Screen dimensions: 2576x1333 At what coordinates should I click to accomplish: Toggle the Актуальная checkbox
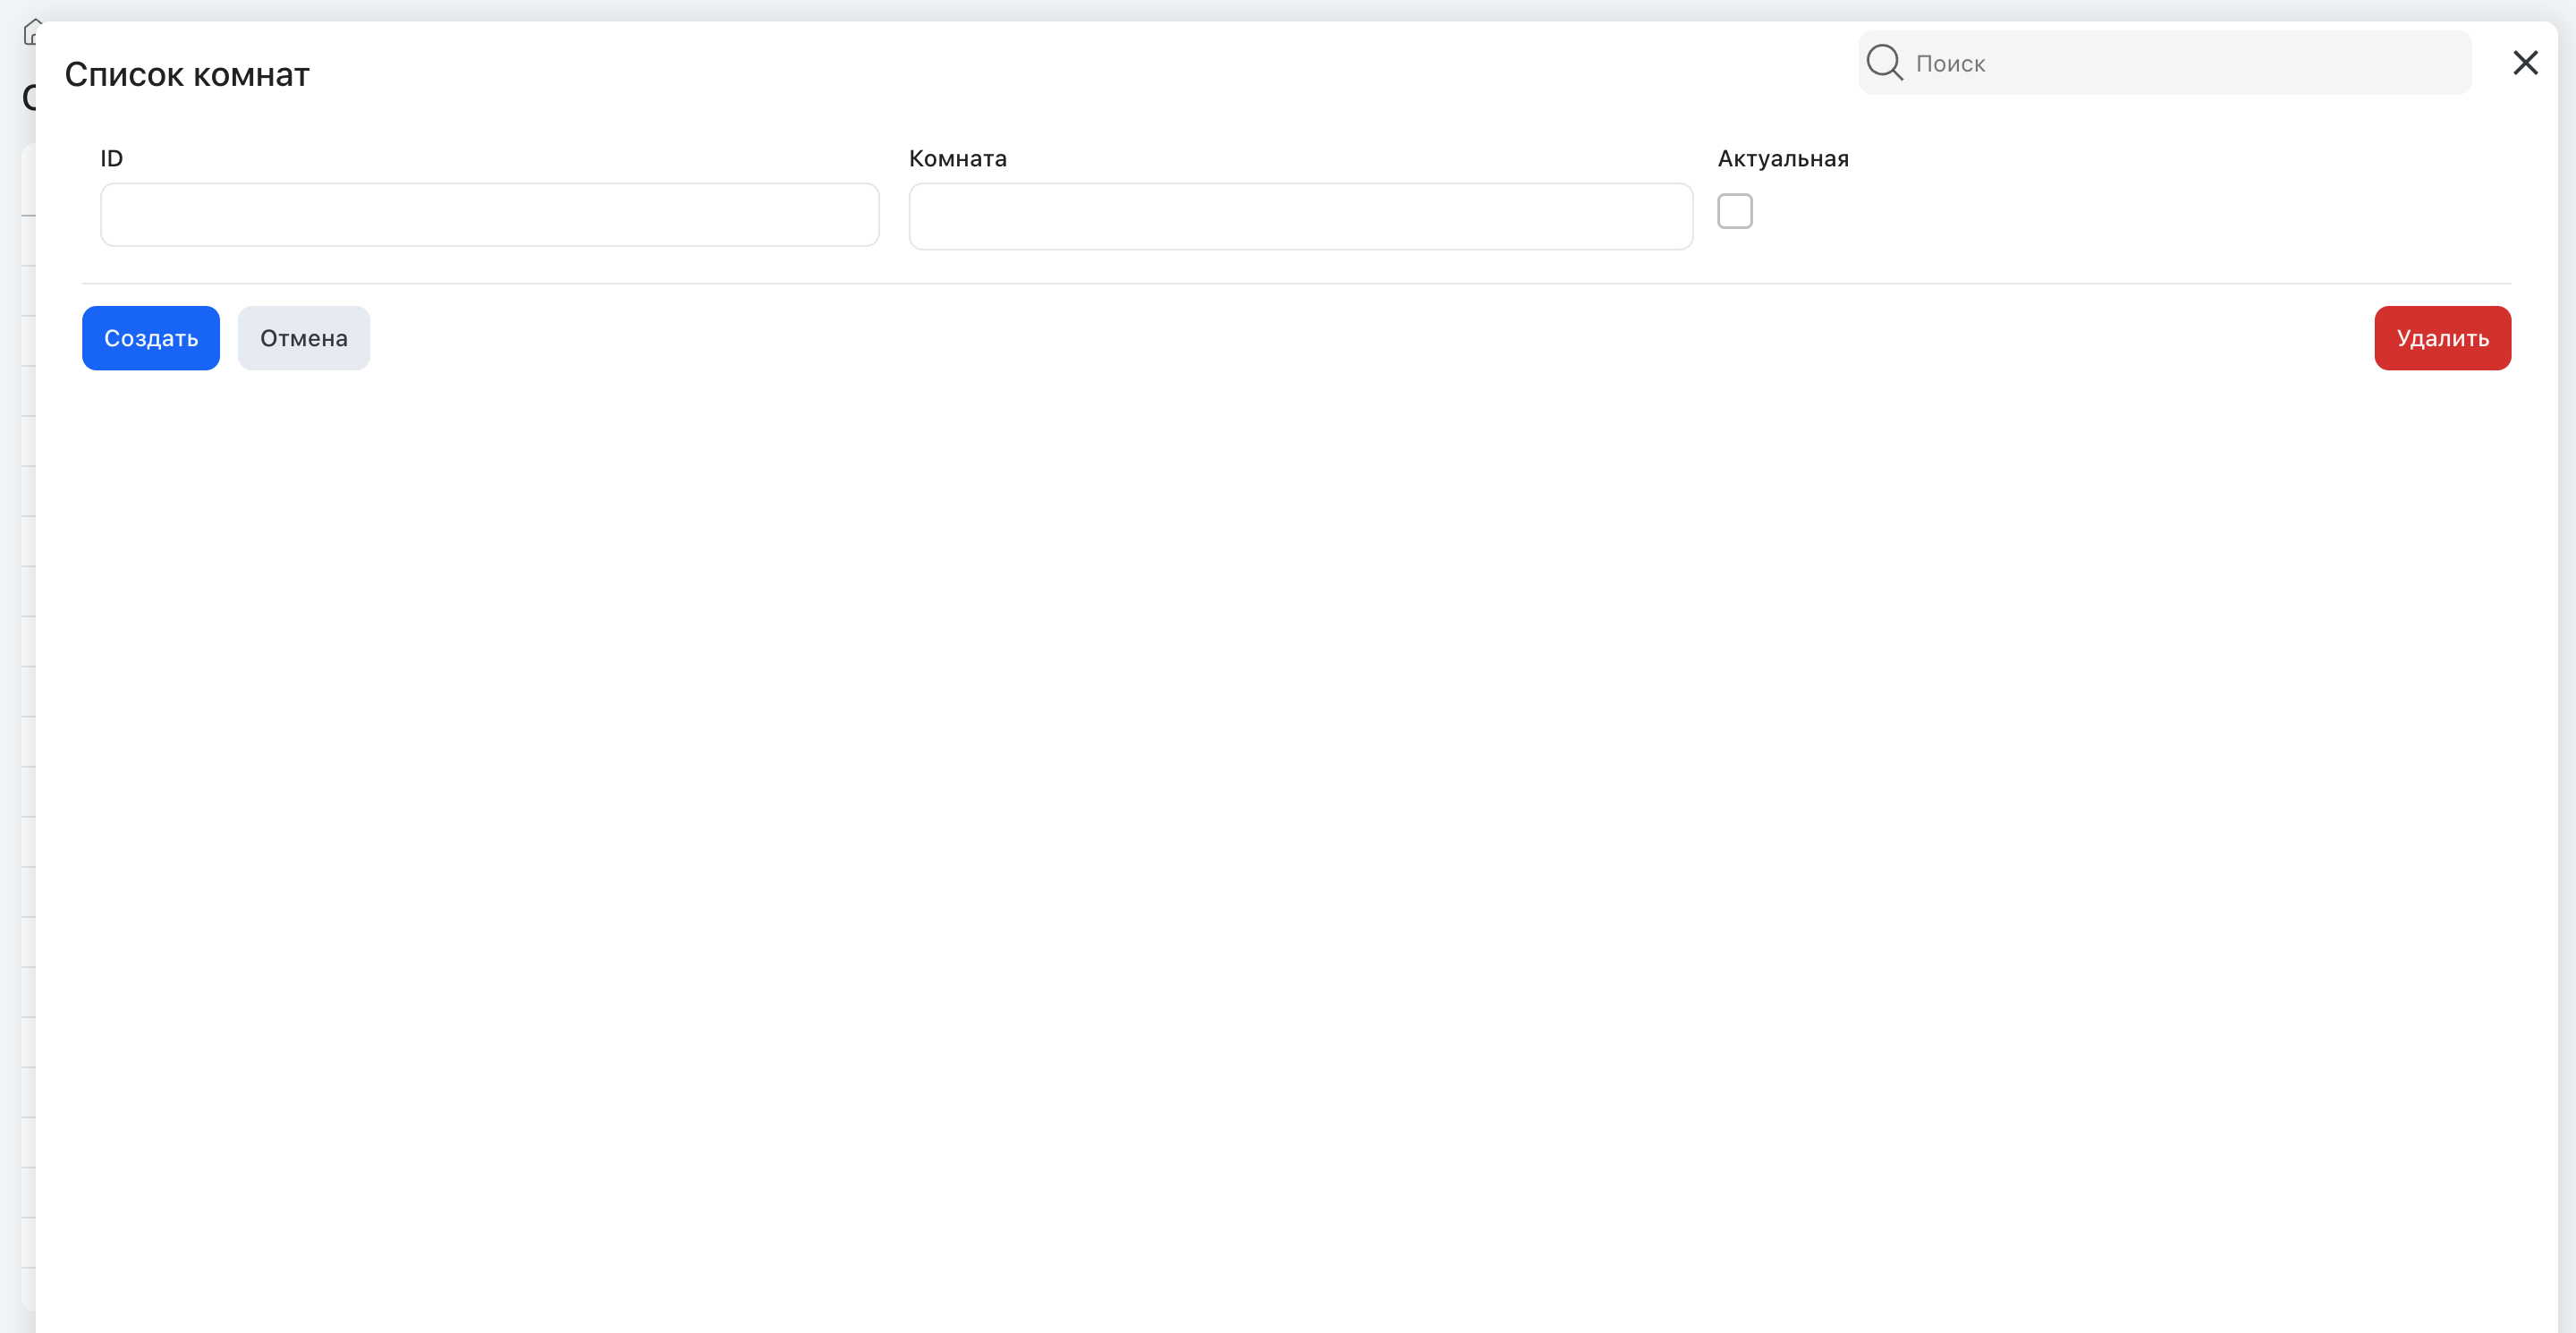1735,211
